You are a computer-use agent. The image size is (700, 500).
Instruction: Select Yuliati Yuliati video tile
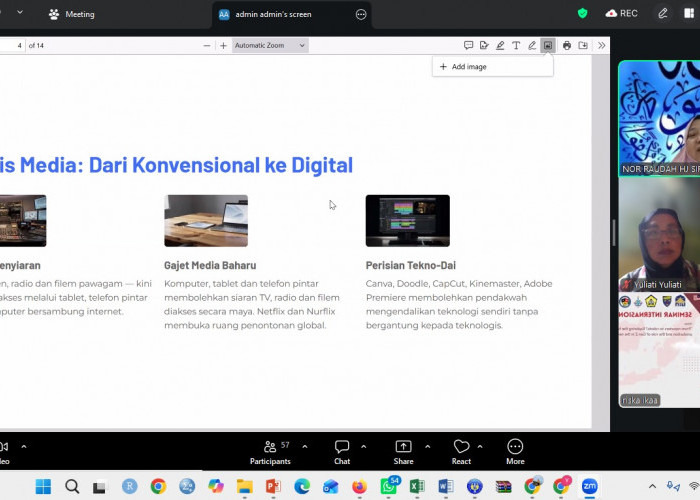click(x=659, y=234)
